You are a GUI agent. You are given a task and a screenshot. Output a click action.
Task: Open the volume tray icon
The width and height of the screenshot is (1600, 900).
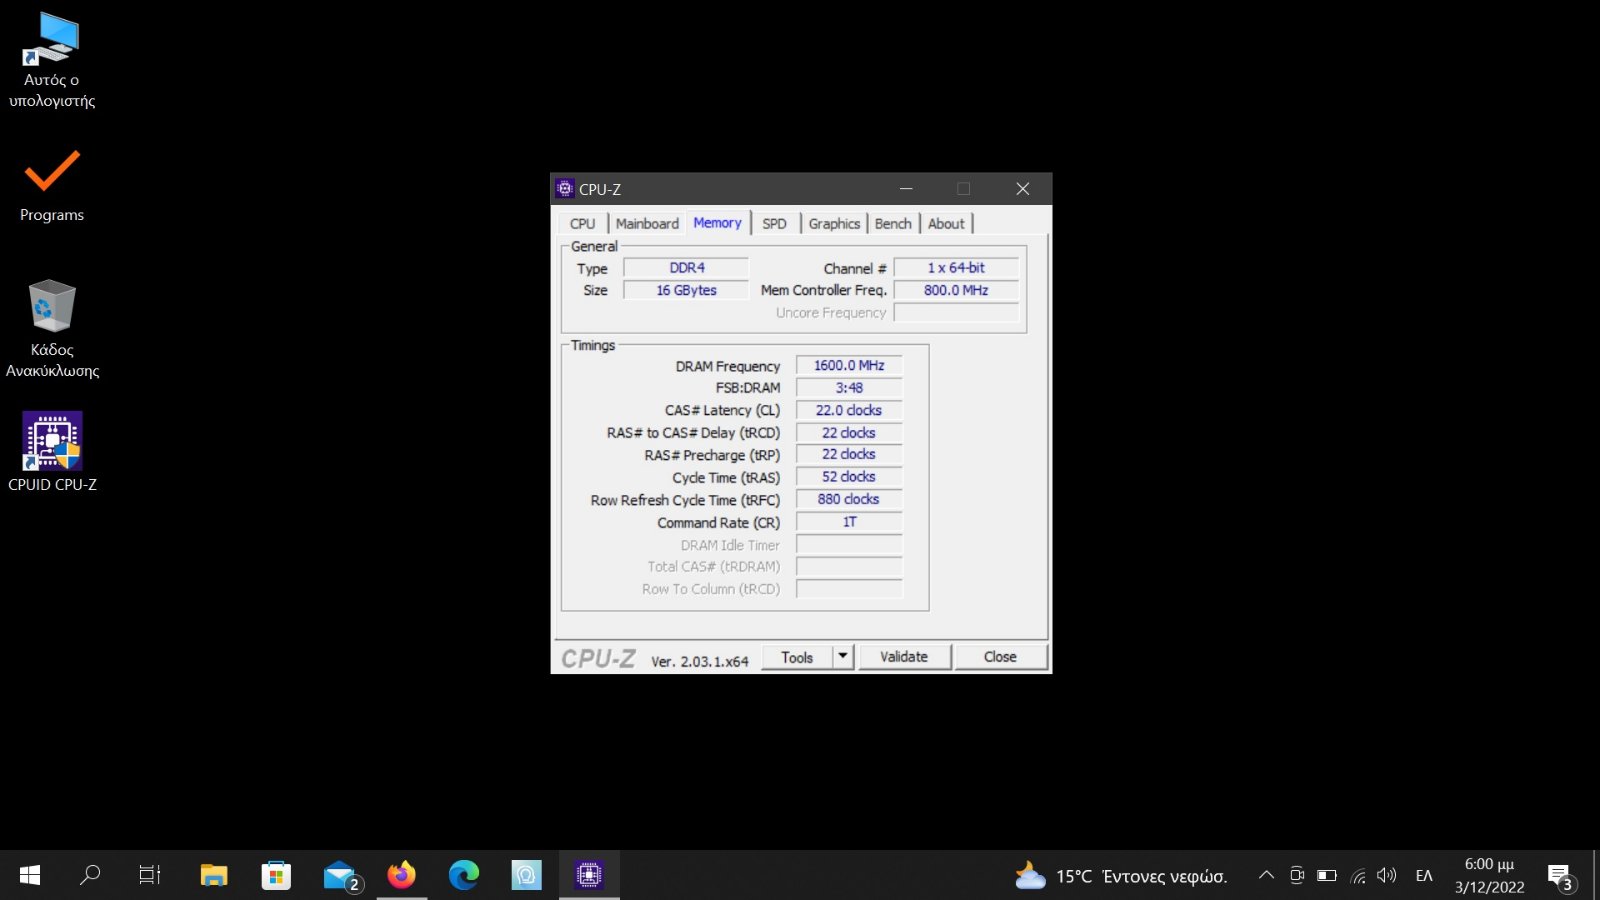pos(1386,876)
